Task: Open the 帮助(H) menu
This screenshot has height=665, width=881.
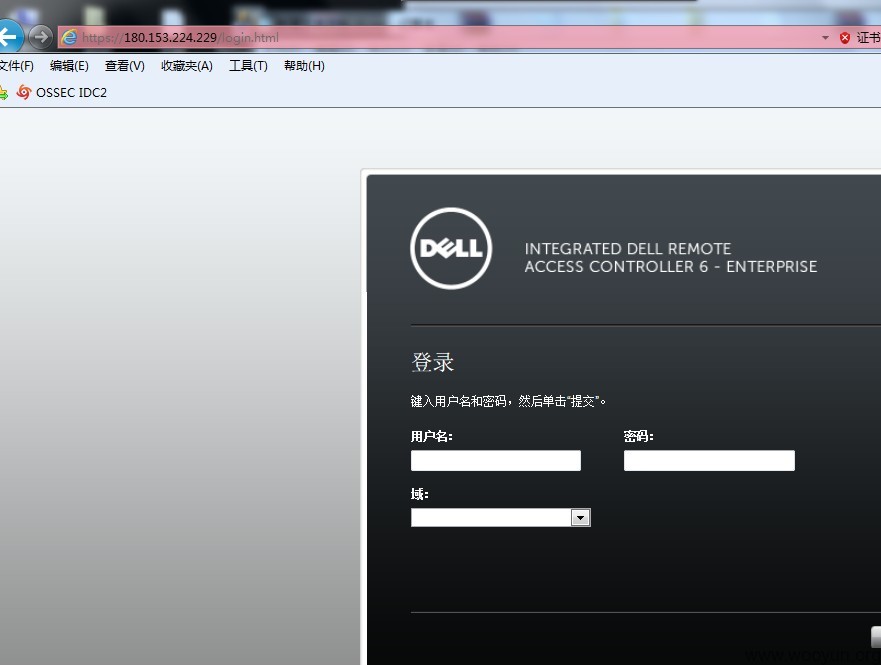Action: pos(304,66)
